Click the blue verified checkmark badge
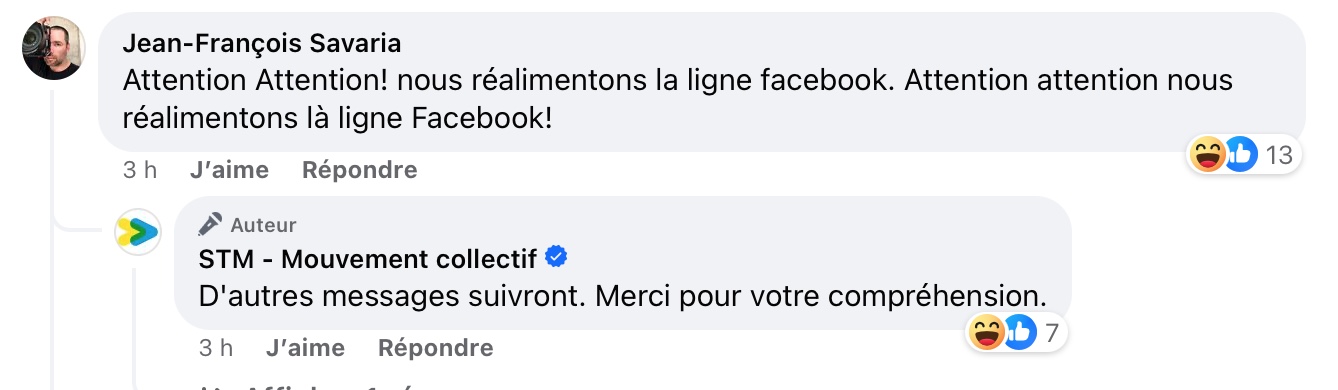1338x390 pixels. click(556, 258)
